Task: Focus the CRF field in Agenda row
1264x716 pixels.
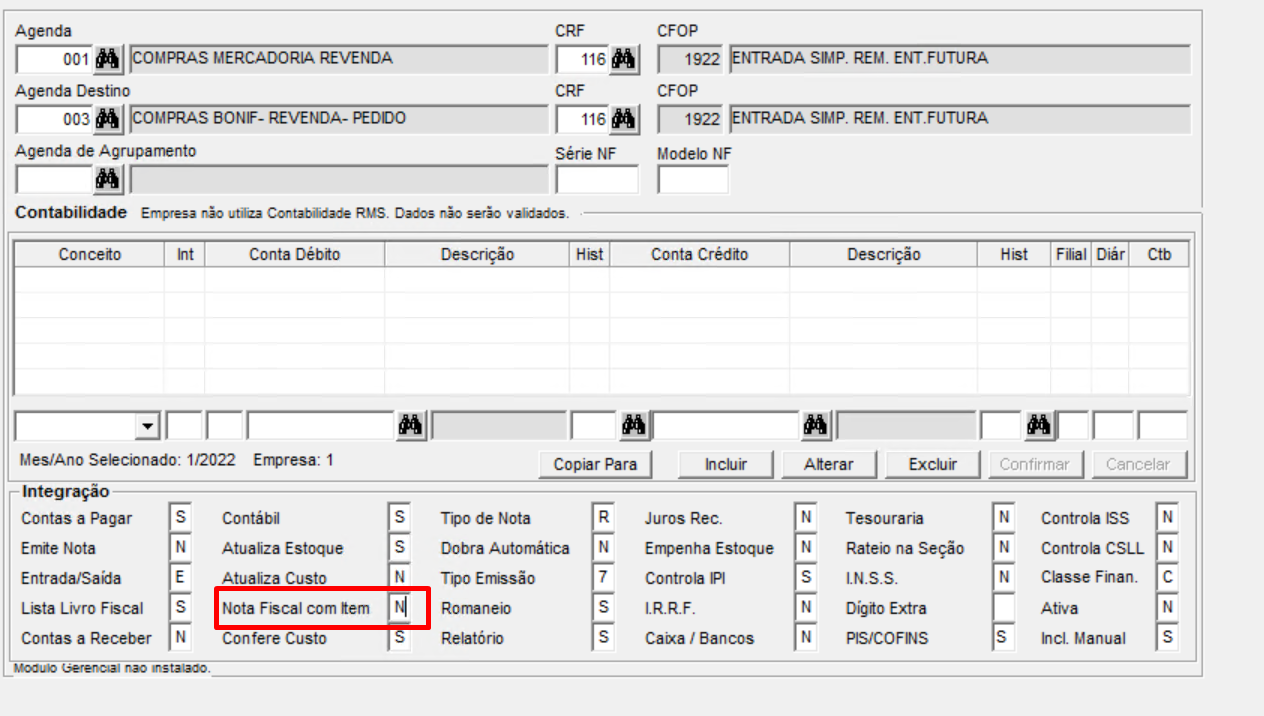Action: point(584,59)
